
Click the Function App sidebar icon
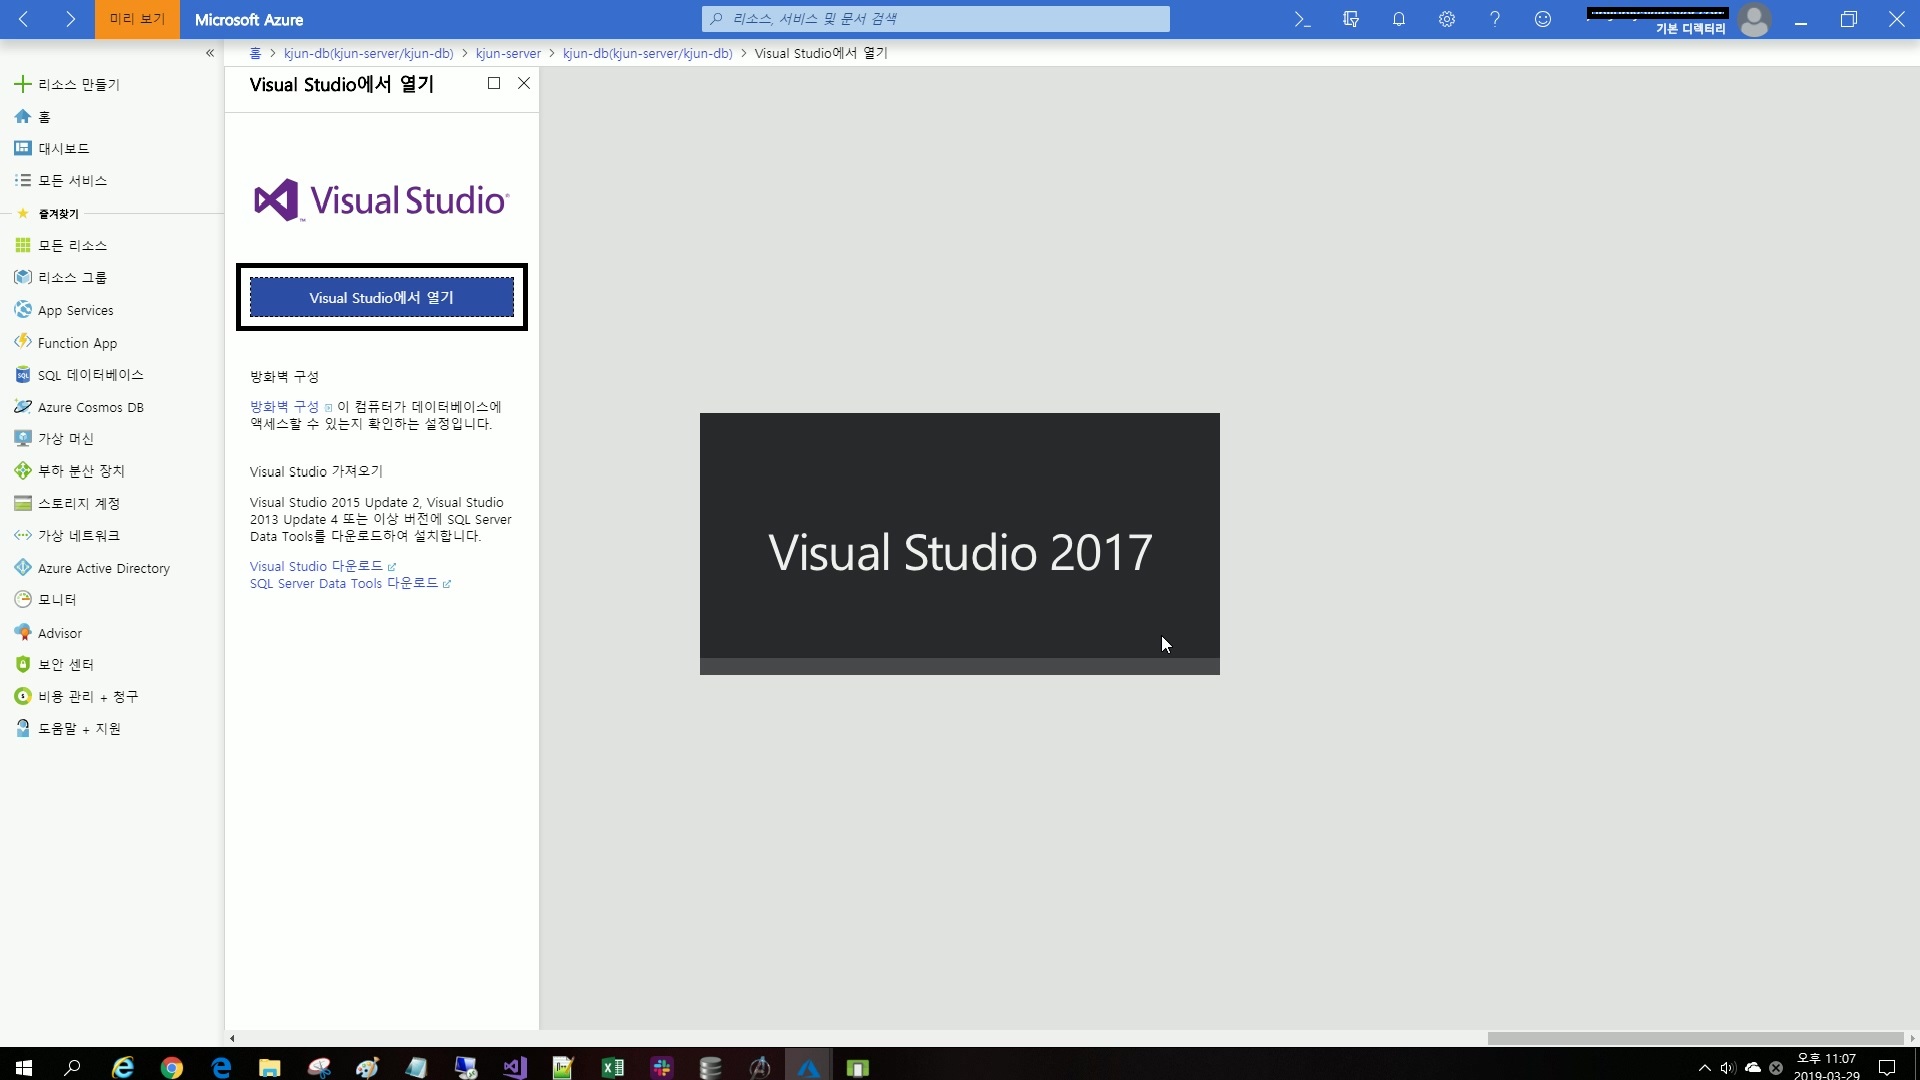pos(23,342)
